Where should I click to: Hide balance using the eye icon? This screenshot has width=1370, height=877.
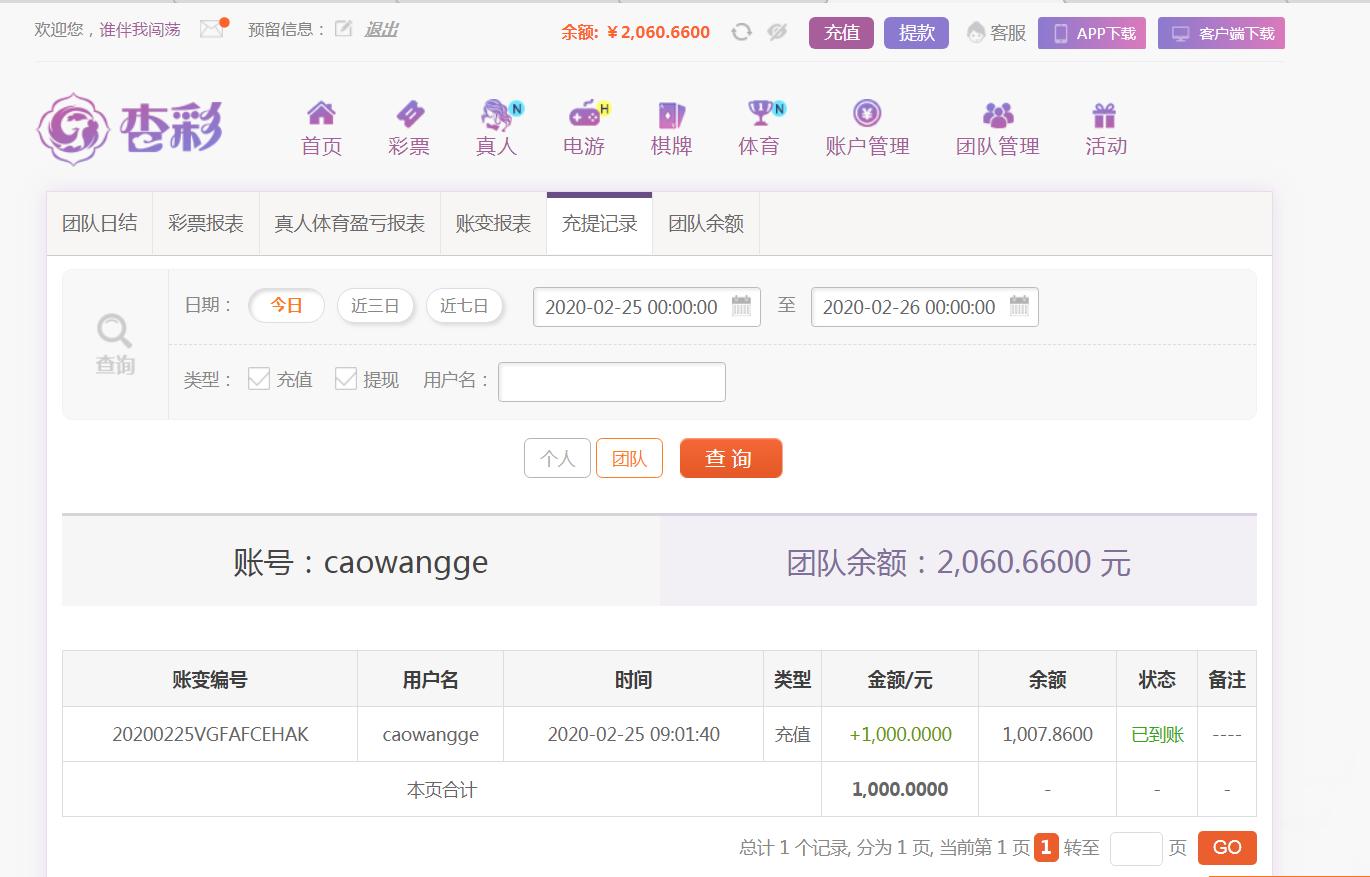pyautogui.click(x=777, y=32)
